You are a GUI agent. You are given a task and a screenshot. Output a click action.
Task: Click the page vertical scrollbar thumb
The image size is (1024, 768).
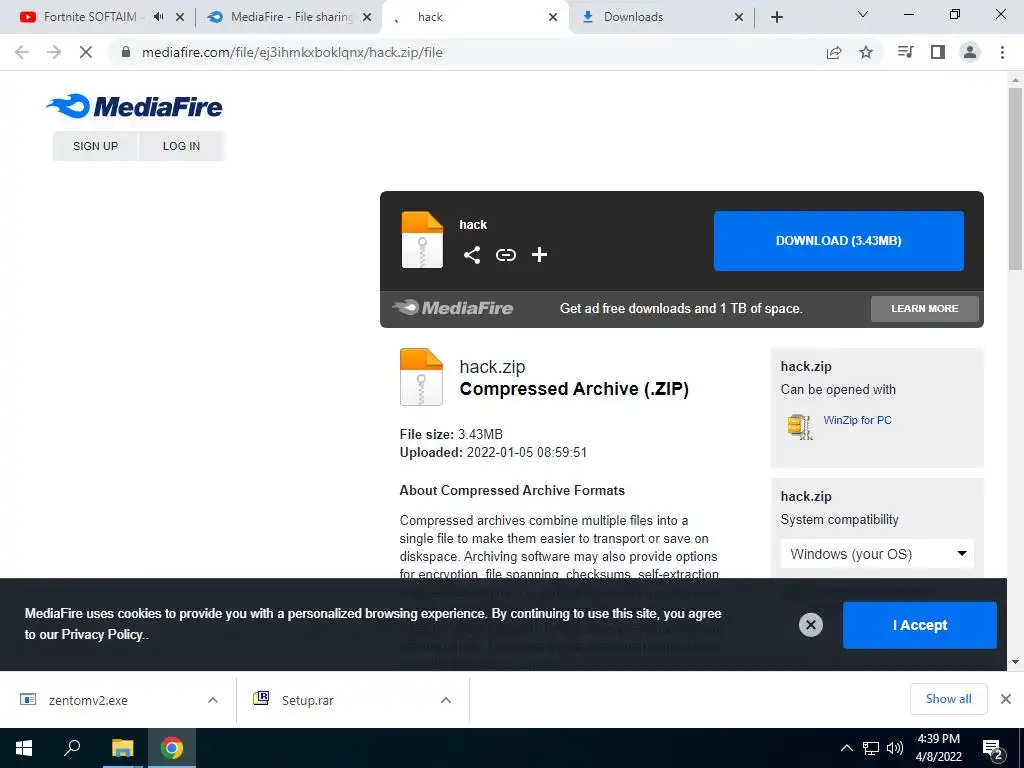pyautogui.click(x=1015, y=180)
